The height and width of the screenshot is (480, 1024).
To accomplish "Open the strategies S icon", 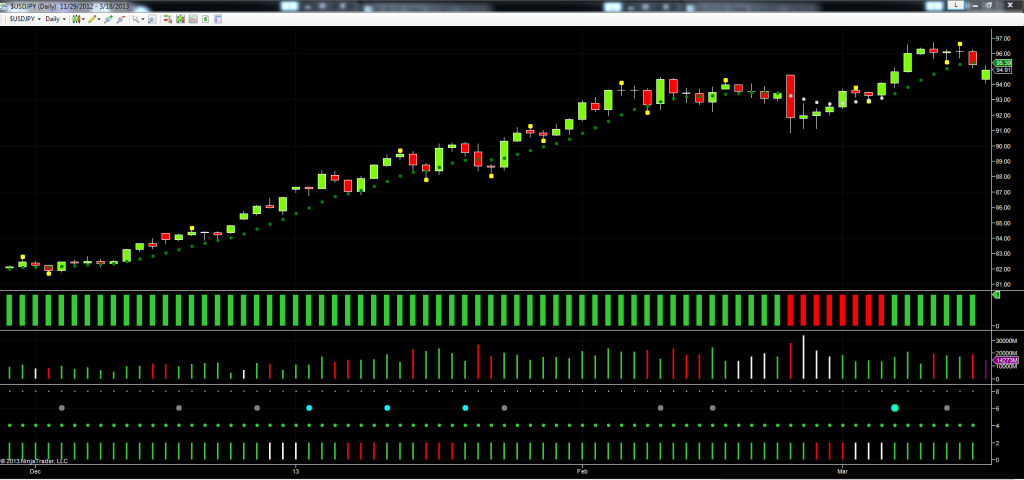I will (205, 19).
